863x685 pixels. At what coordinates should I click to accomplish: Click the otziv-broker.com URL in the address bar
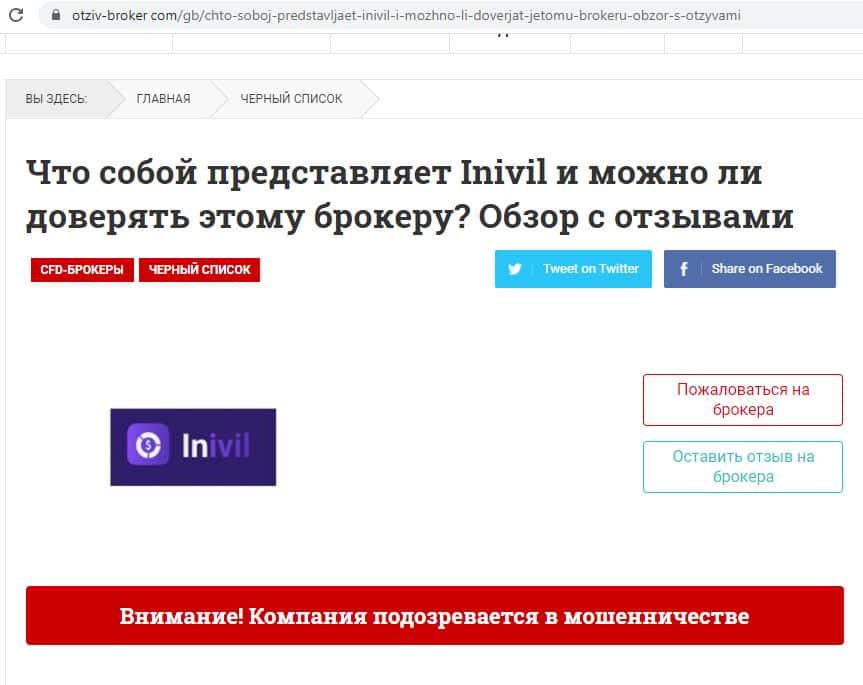tap(406, 15)
